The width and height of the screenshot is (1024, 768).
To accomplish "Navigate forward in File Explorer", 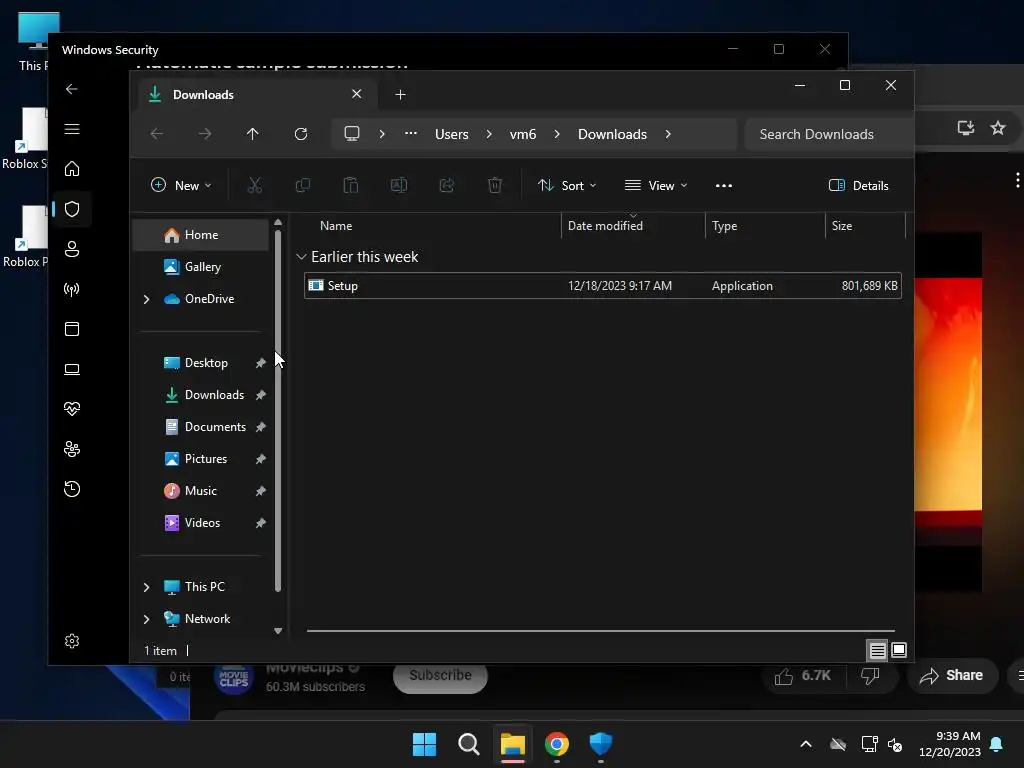I will pyautogui.click(x=204, y=134).
